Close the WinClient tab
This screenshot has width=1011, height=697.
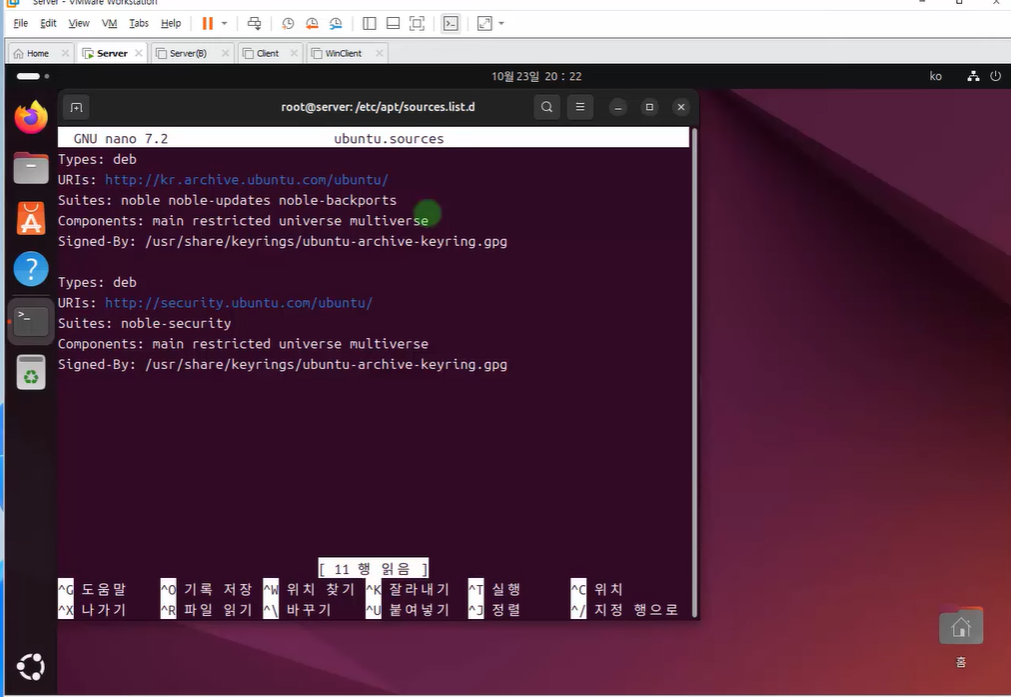379,54
